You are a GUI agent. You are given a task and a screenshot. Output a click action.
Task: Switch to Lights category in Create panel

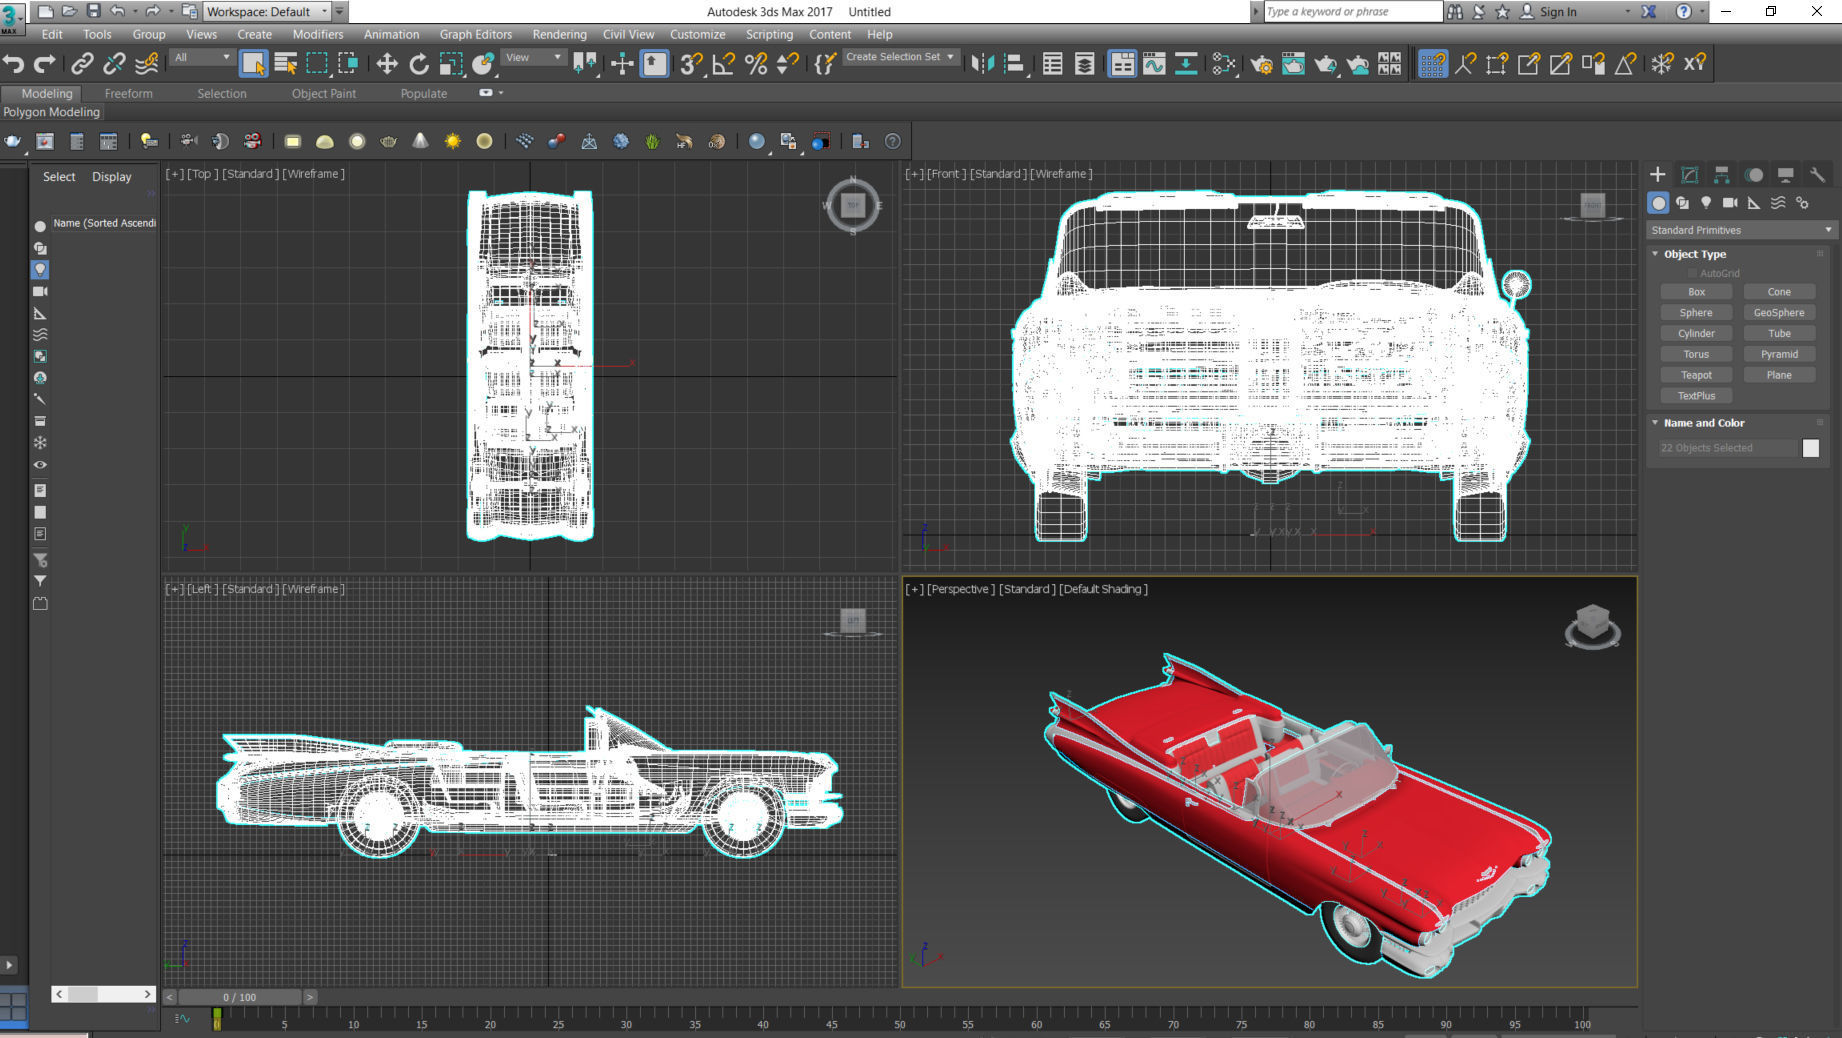pos(1706,203)
